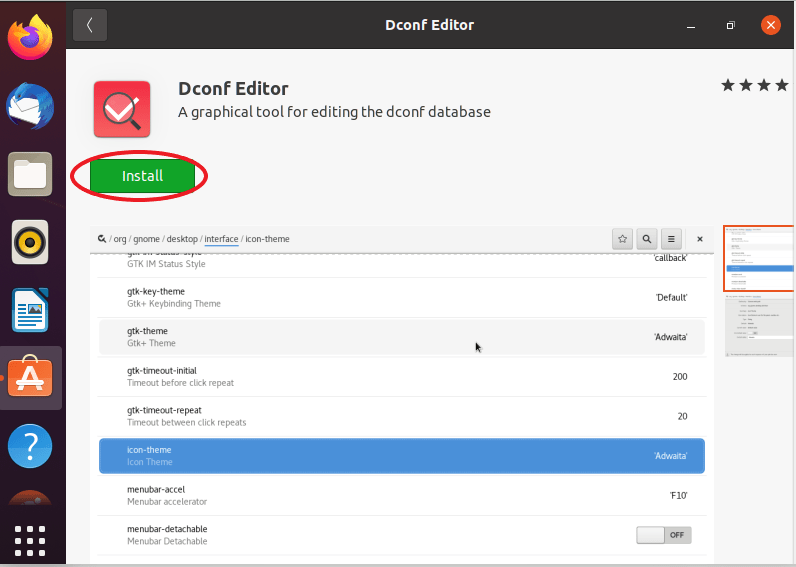Click the gtk-theme row
This screenshot has width=796, height=567.
pyautogui.click(x=402, y=337)
